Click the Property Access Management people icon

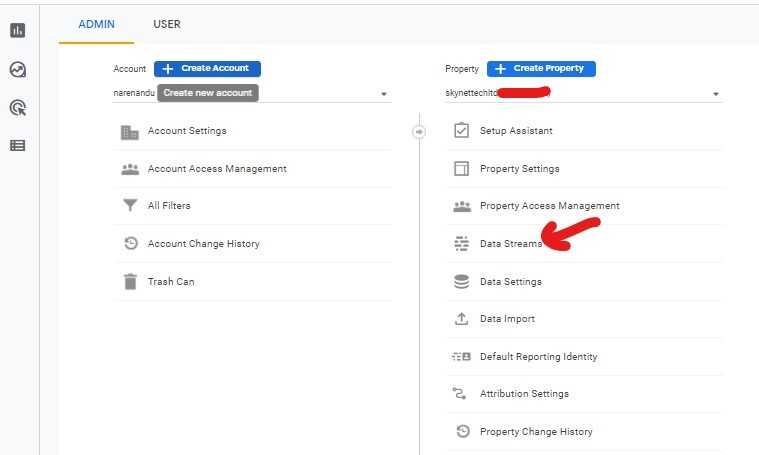pos(462,207)
